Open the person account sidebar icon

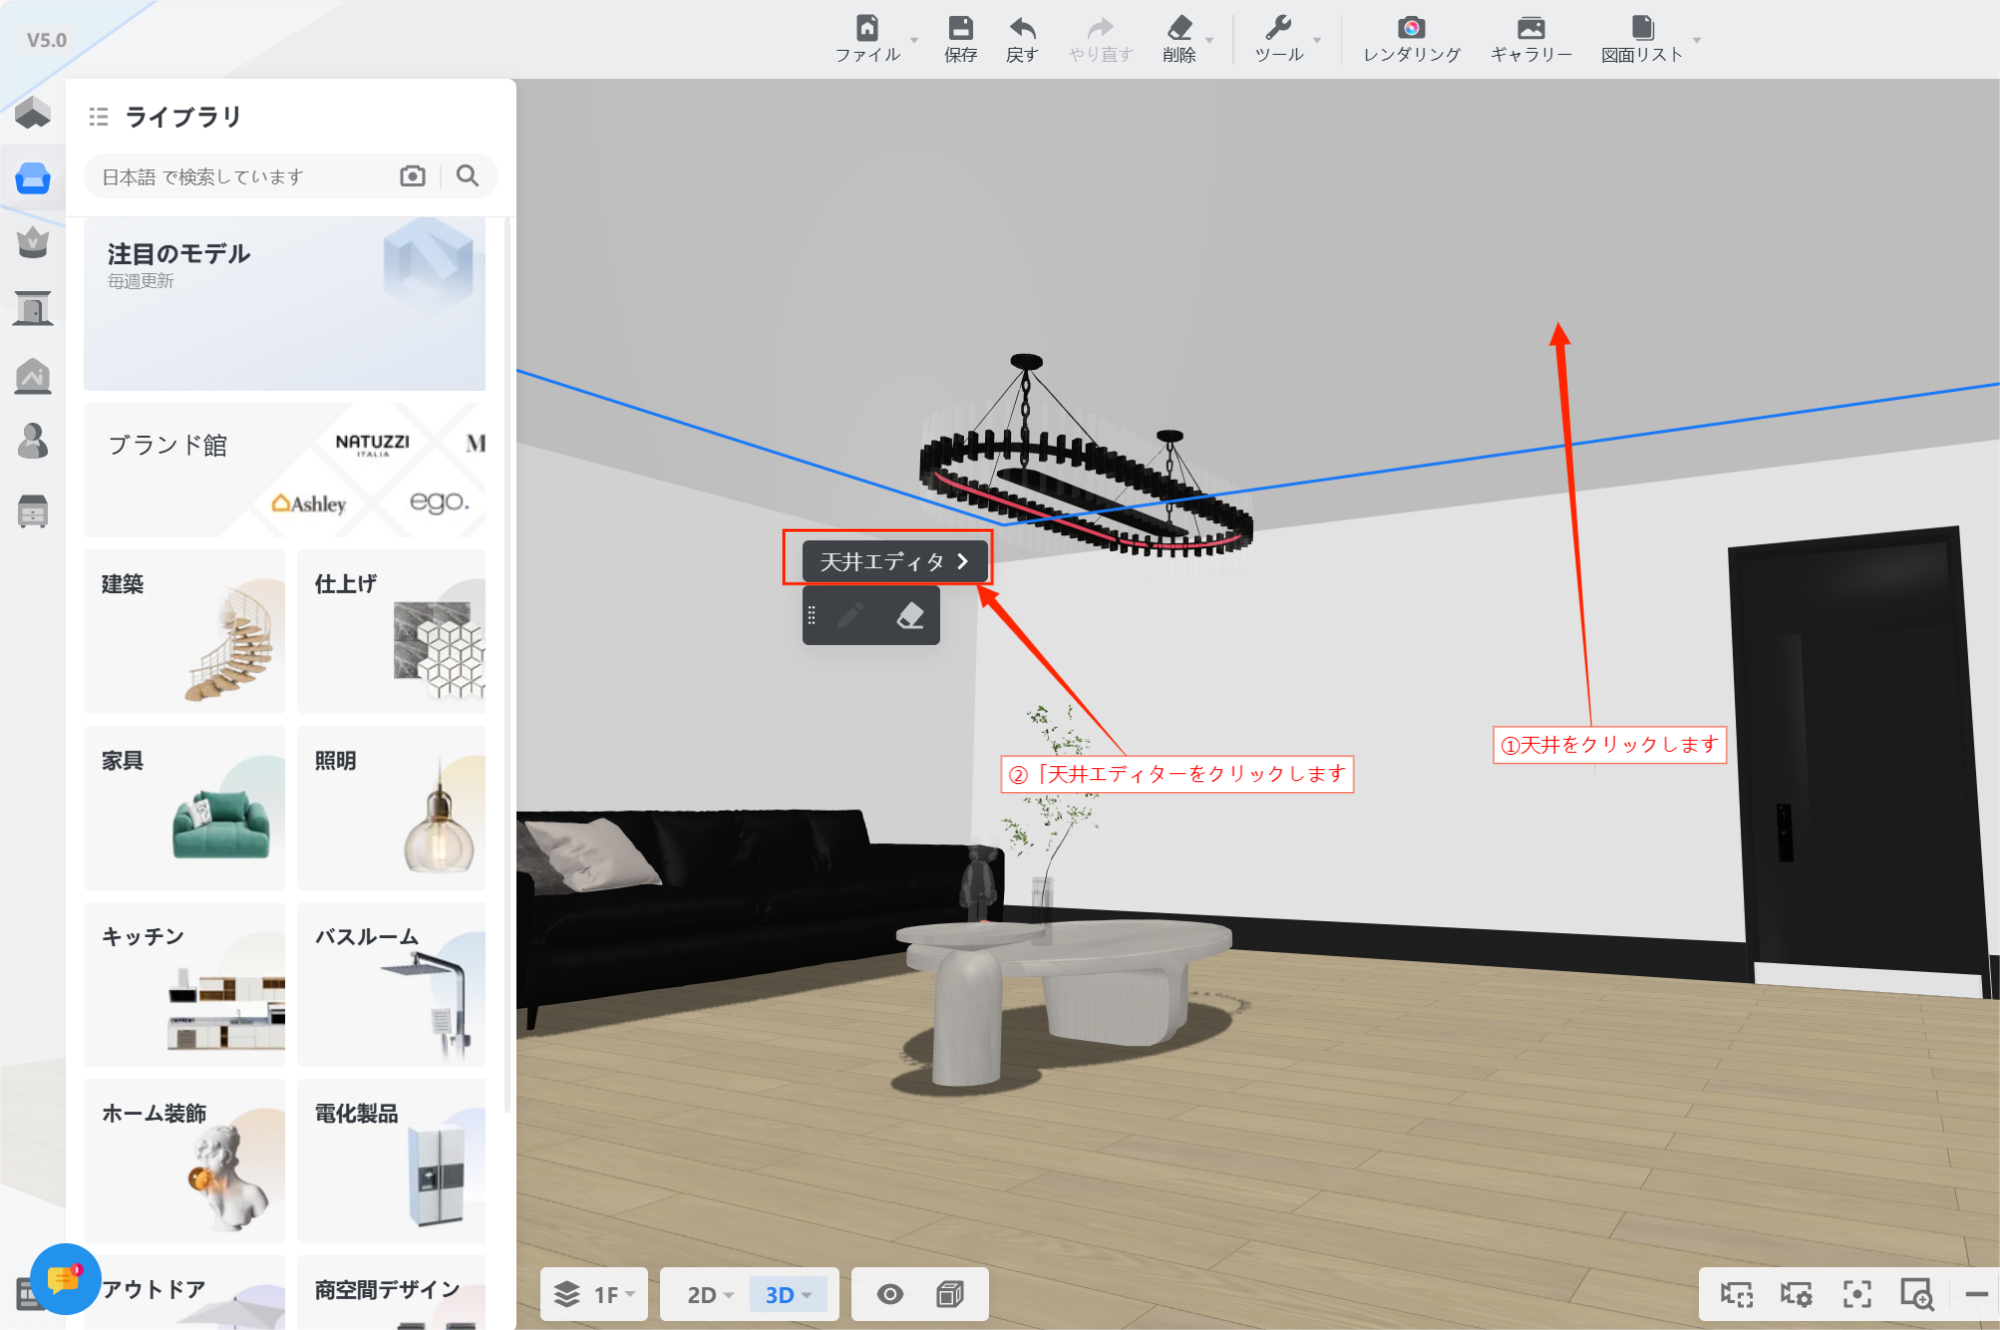click(33, 441)
